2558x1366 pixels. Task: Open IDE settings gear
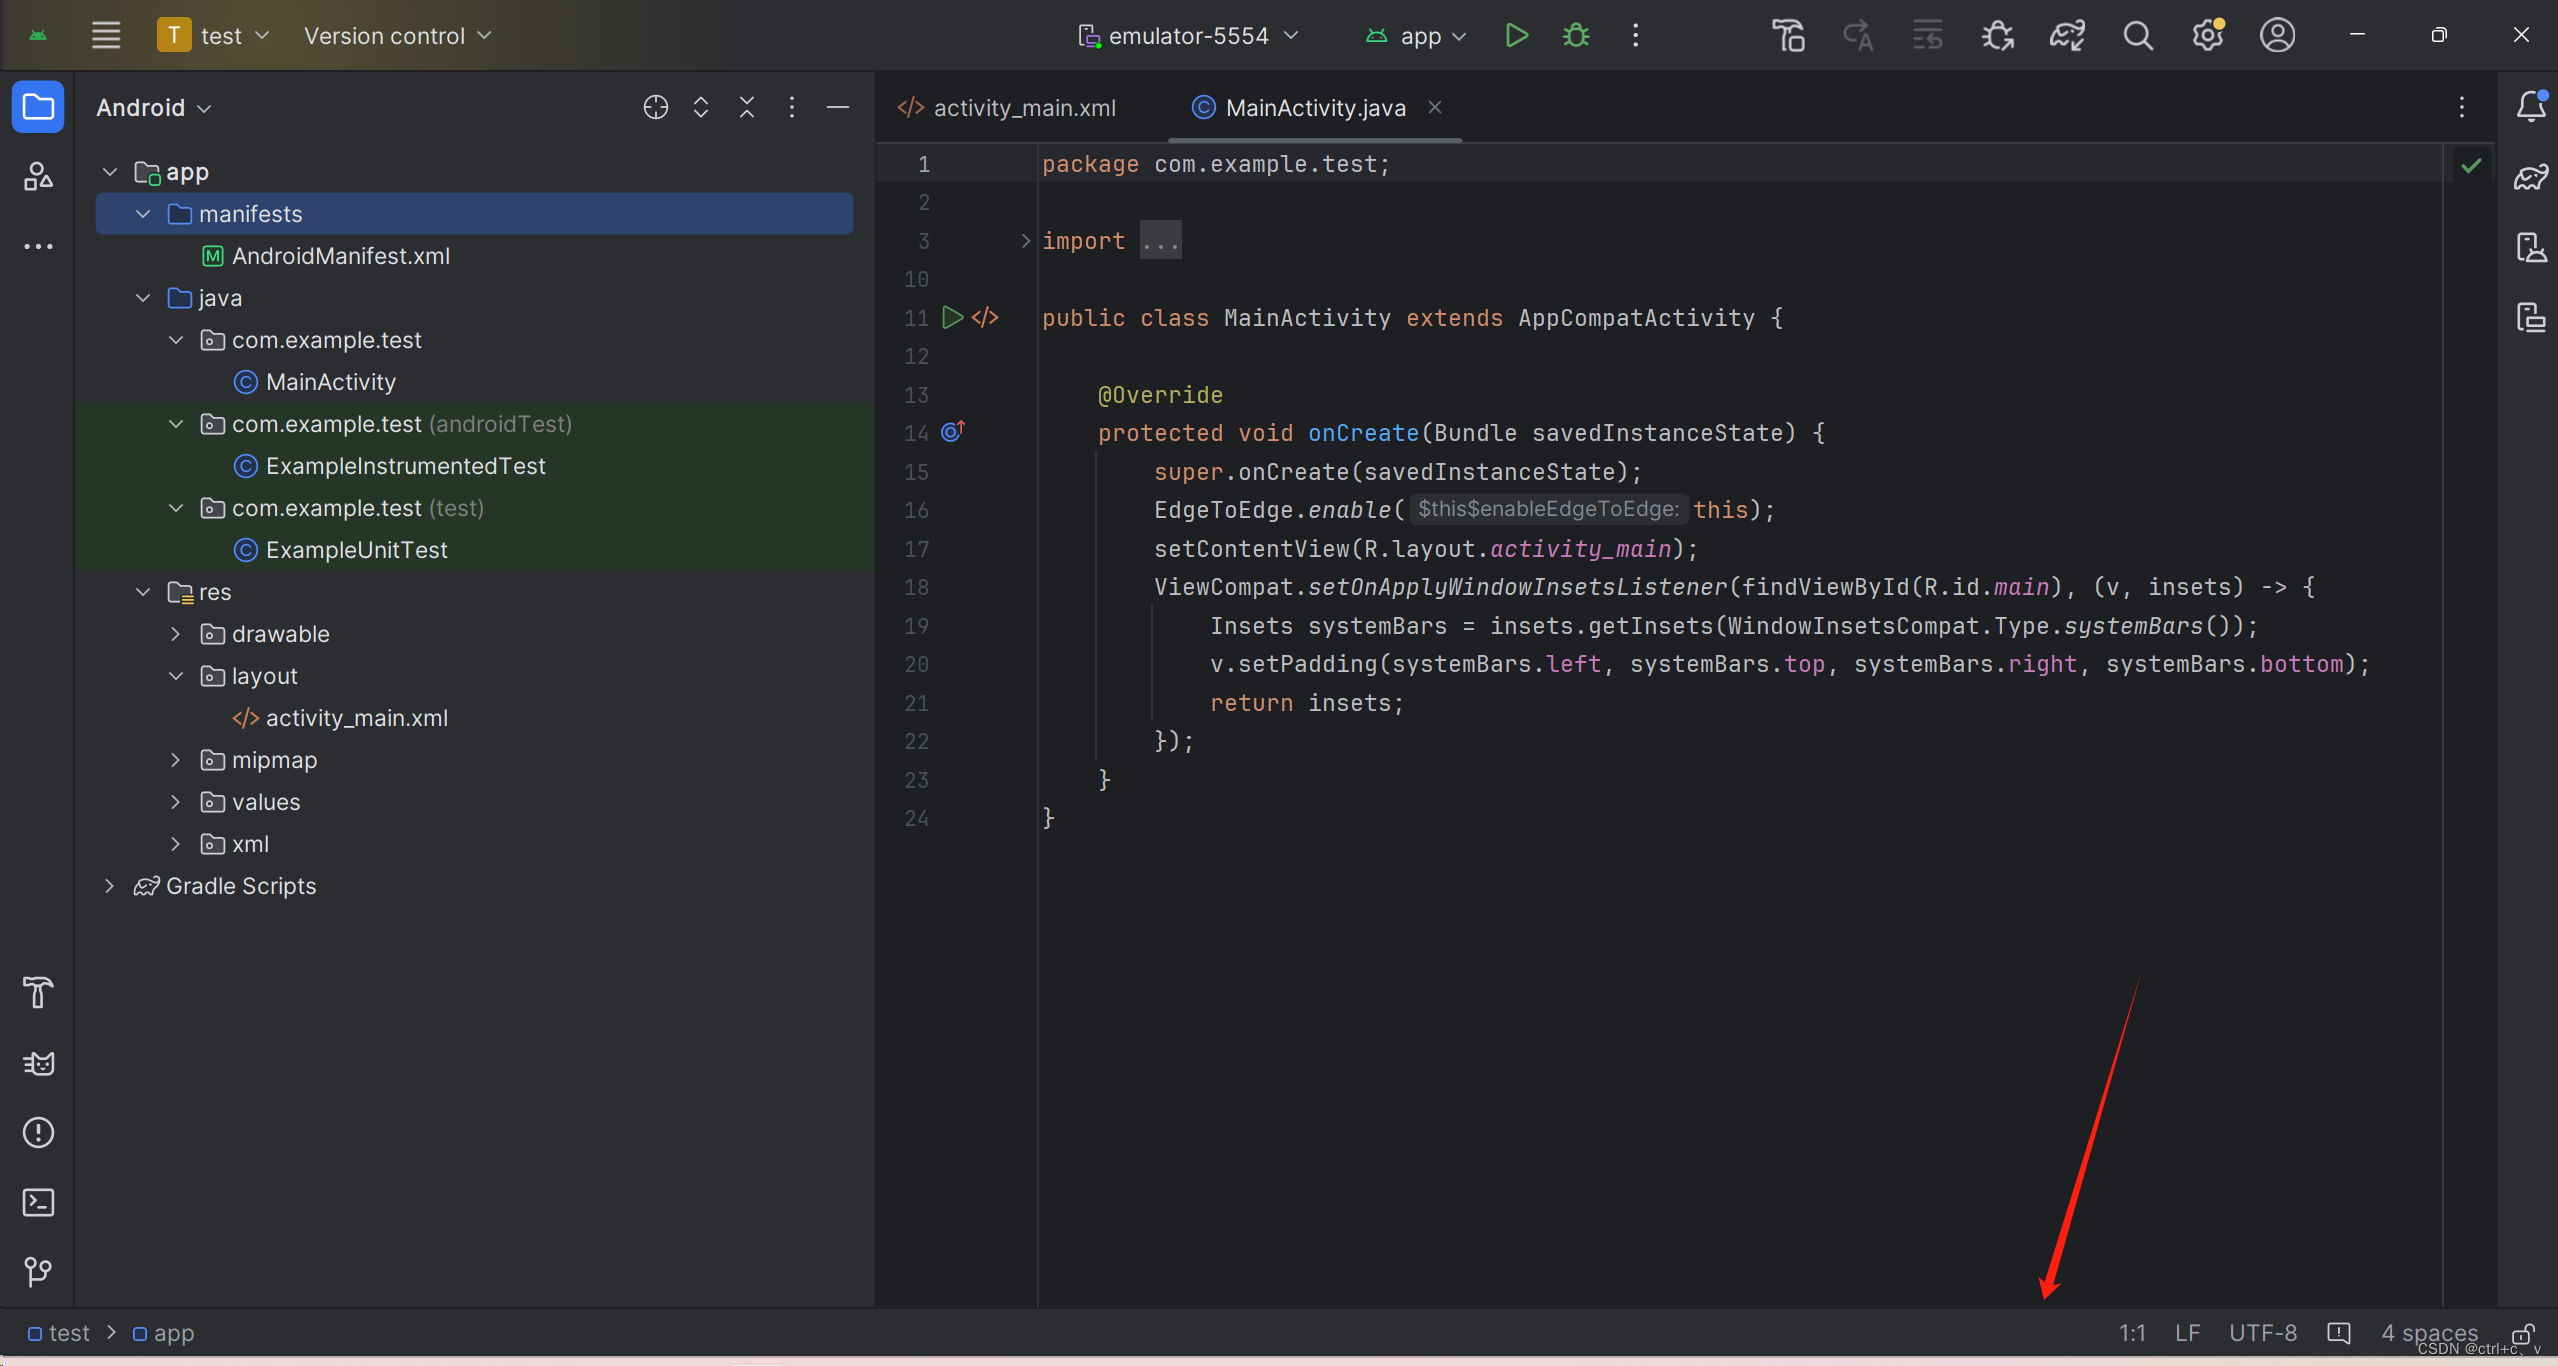coord(2208,36)
